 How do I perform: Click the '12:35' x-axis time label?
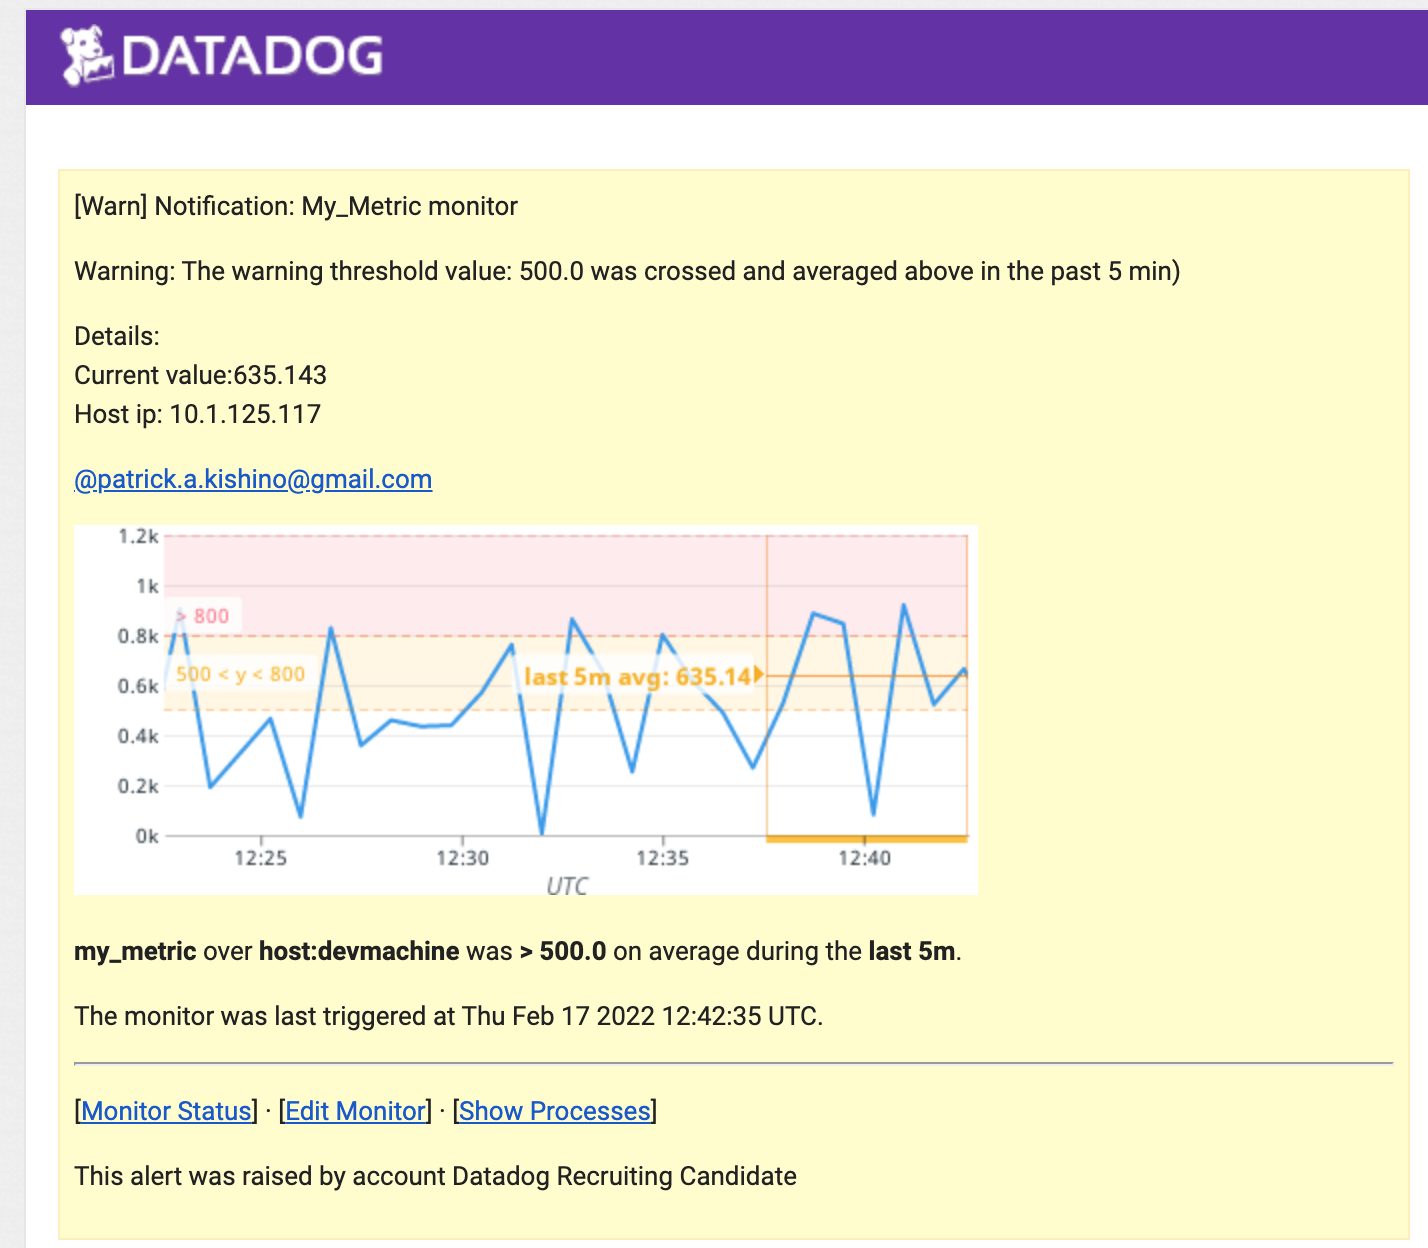(x=663, y=858)
